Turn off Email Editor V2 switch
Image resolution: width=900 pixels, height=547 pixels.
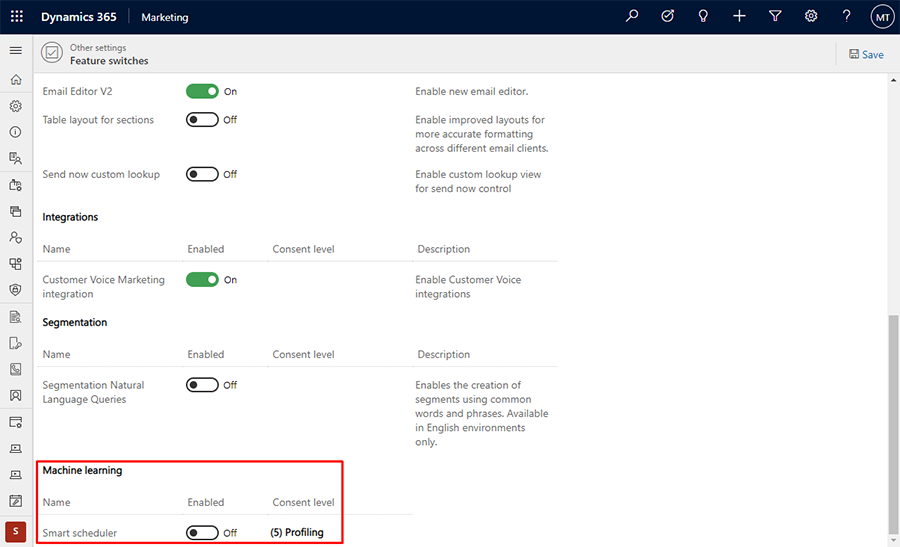202,91
